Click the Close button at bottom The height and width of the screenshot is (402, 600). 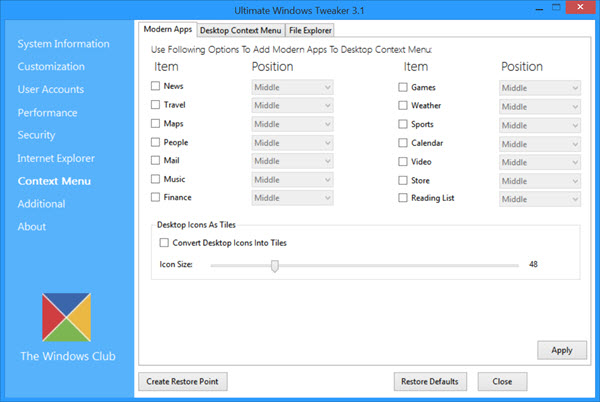[502, 381]
